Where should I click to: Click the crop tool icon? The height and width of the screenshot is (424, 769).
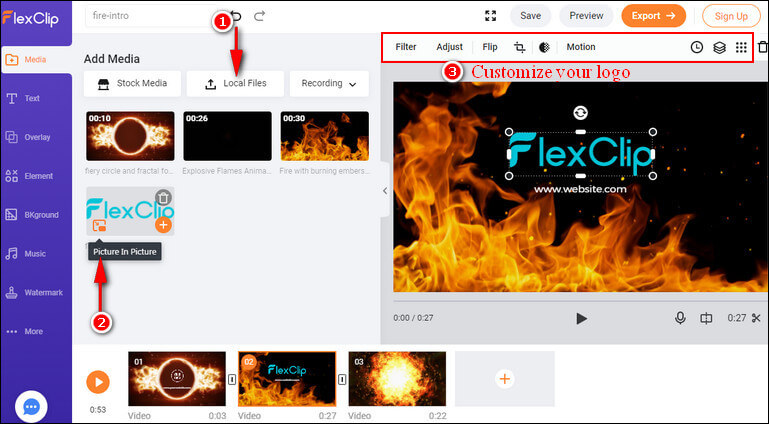(x=519, y=47)
